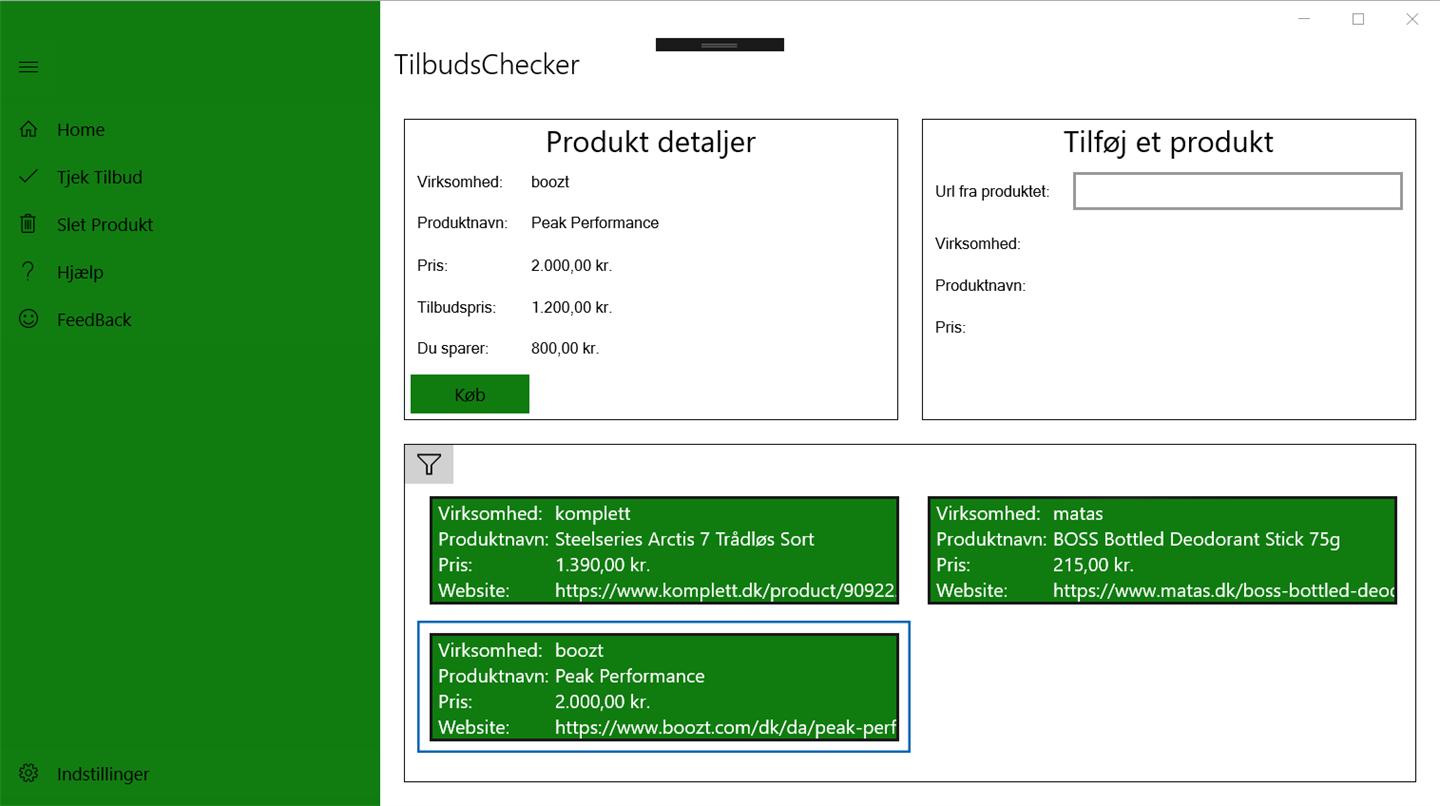The image size is (1440, 806).
Task: Open Tjek Tilbud menu item
Action: [190, 177]
